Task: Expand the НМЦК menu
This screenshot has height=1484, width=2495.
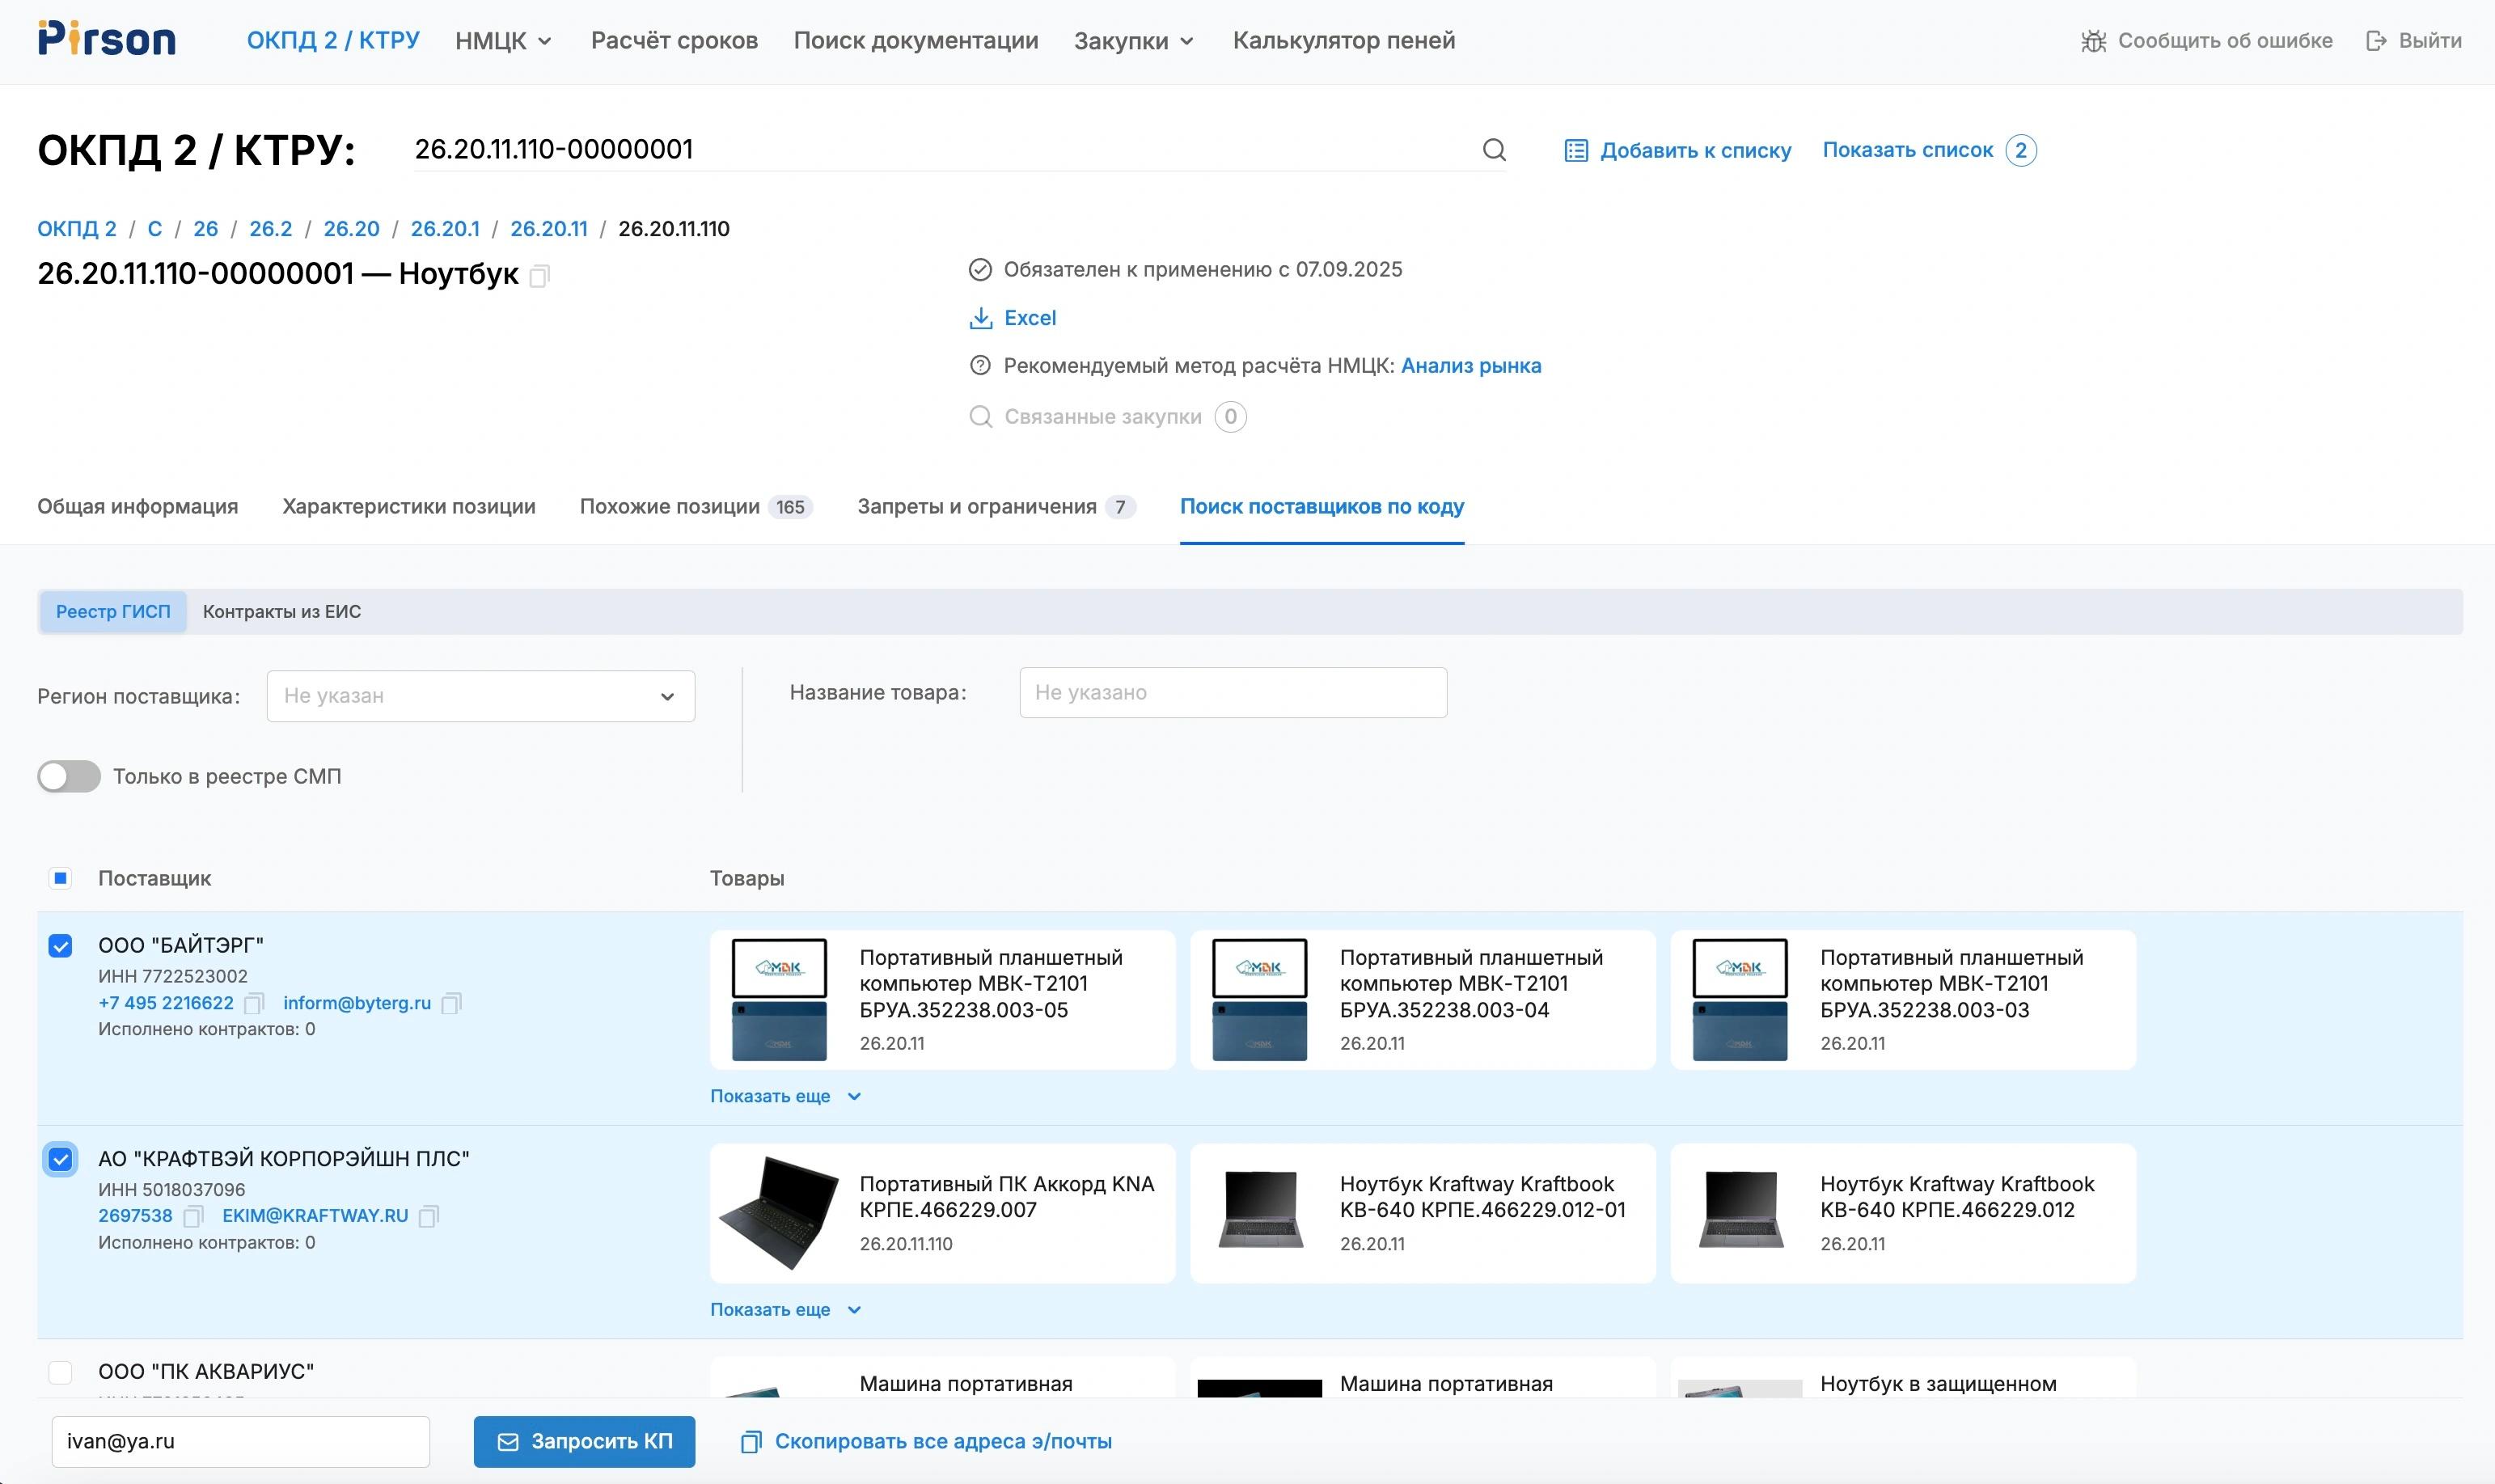Action: click(503, 41)
